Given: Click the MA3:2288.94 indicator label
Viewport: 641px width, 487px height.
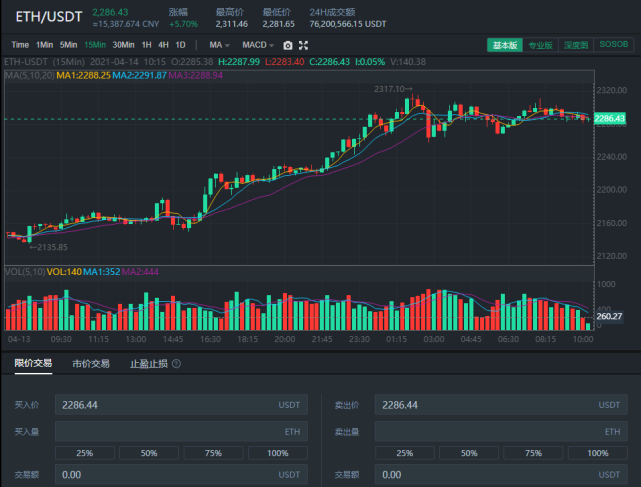Looking at the screenshot, I should (195, 75).
